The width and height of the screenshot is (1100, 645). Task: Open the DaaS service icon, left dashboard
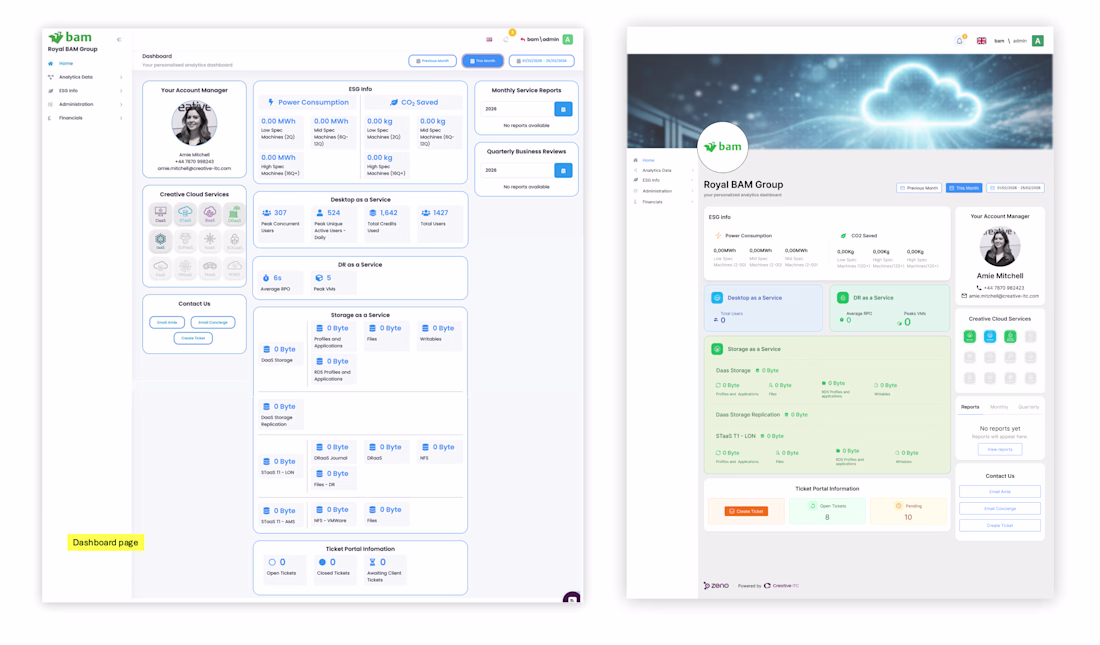coord(161,214)
